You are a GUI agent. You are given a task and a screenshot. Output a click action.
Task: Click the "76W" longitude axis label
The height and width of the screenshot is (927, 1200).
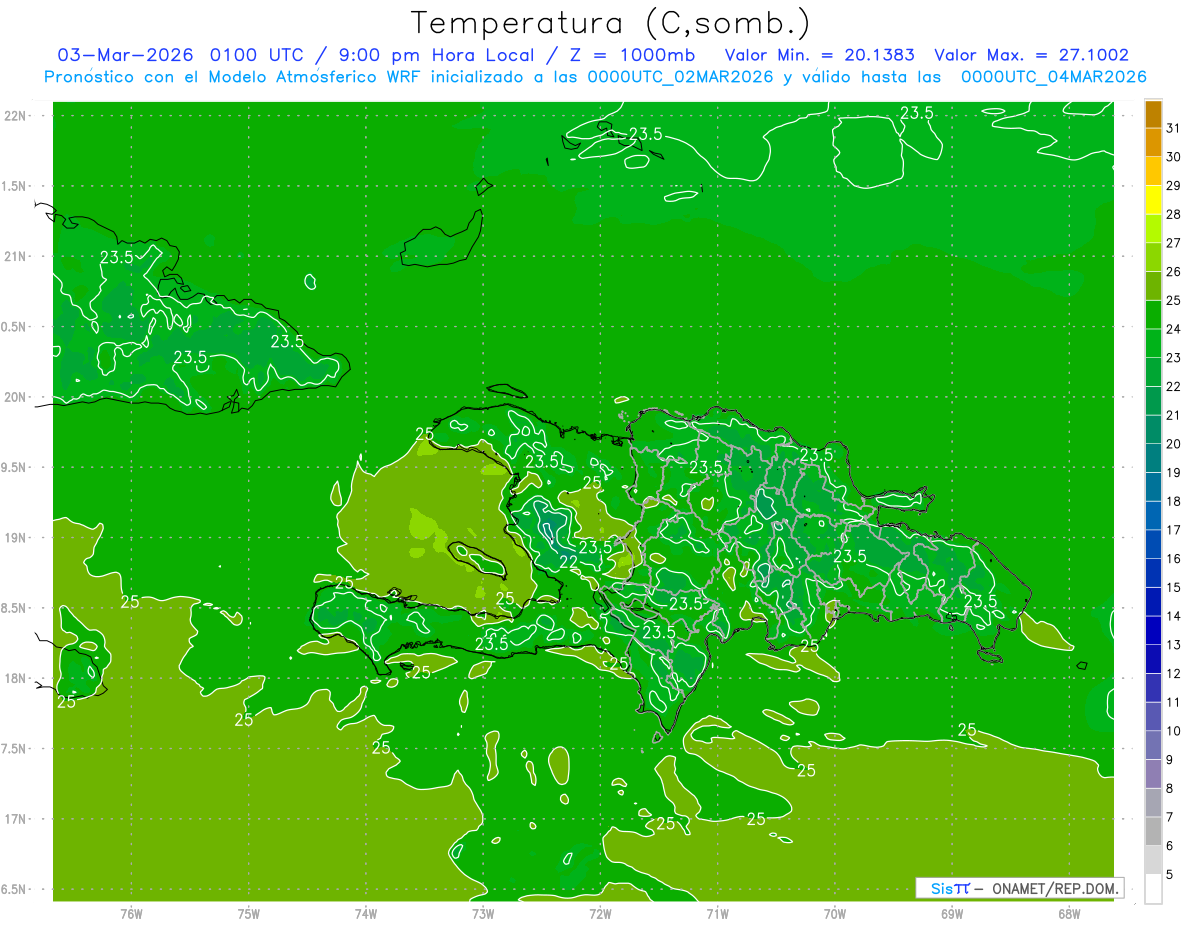click(x=131, y=914)
